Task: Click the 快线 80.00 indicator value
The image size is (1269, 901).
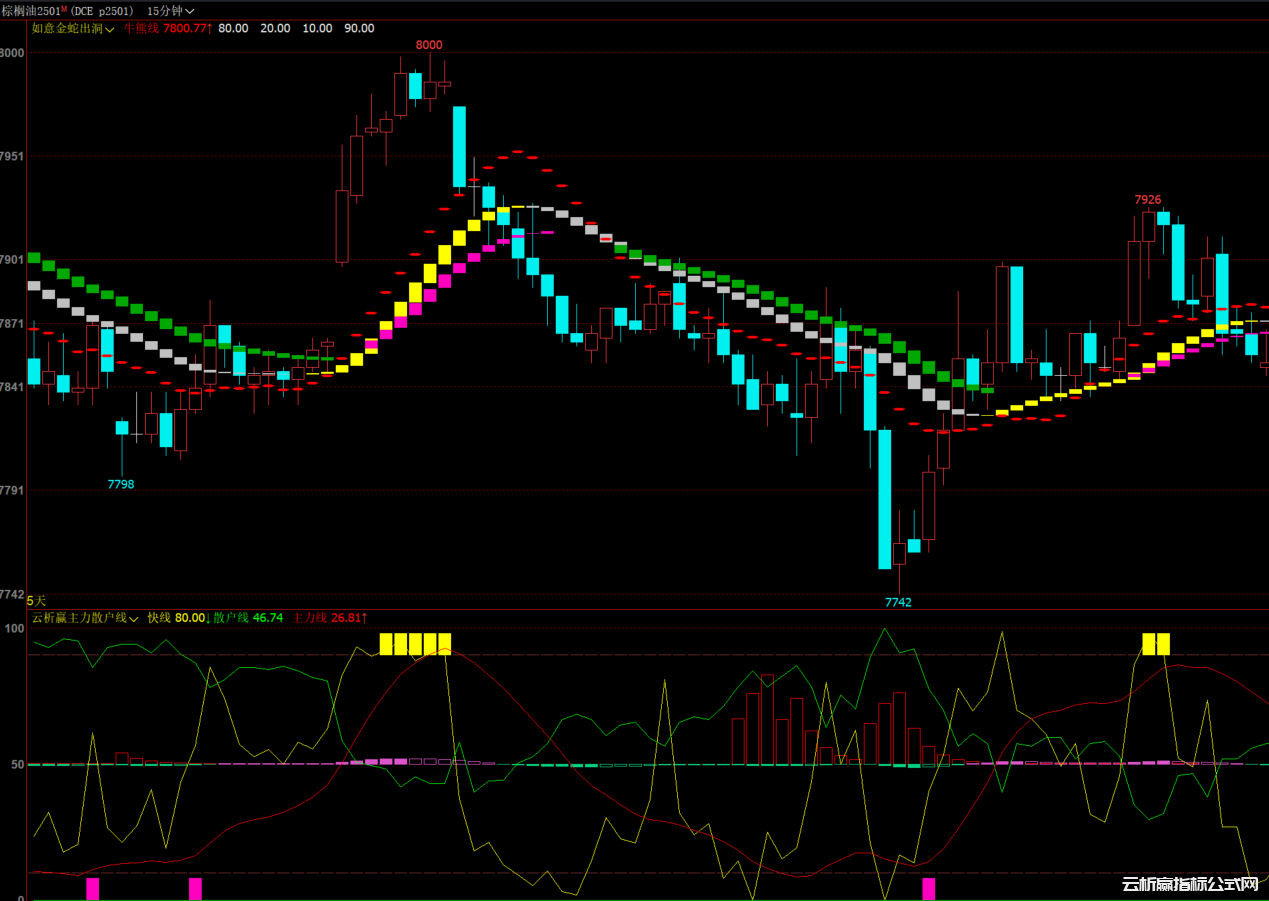Action: (178, 618)
